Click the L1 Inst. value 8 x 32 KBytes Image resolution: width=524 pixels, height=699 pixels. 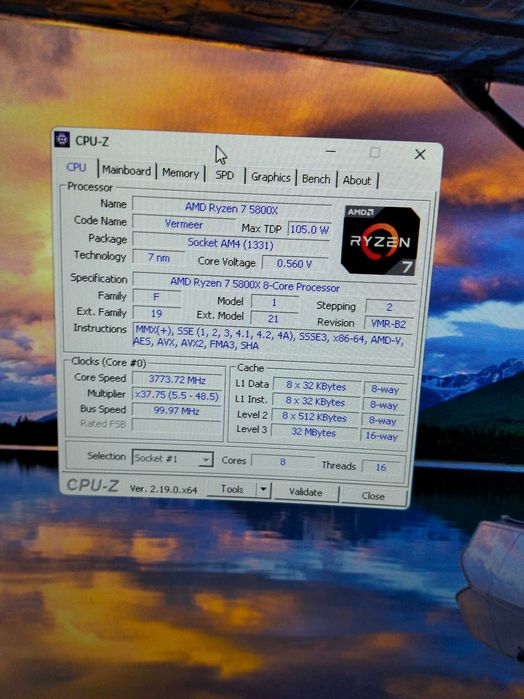click(x=316, y=402)
